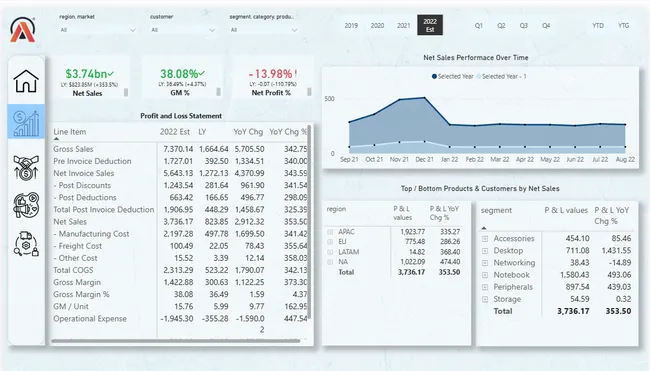Open the Home page icon in sidebar
The image size is (650, 371).
pos(26,81)
